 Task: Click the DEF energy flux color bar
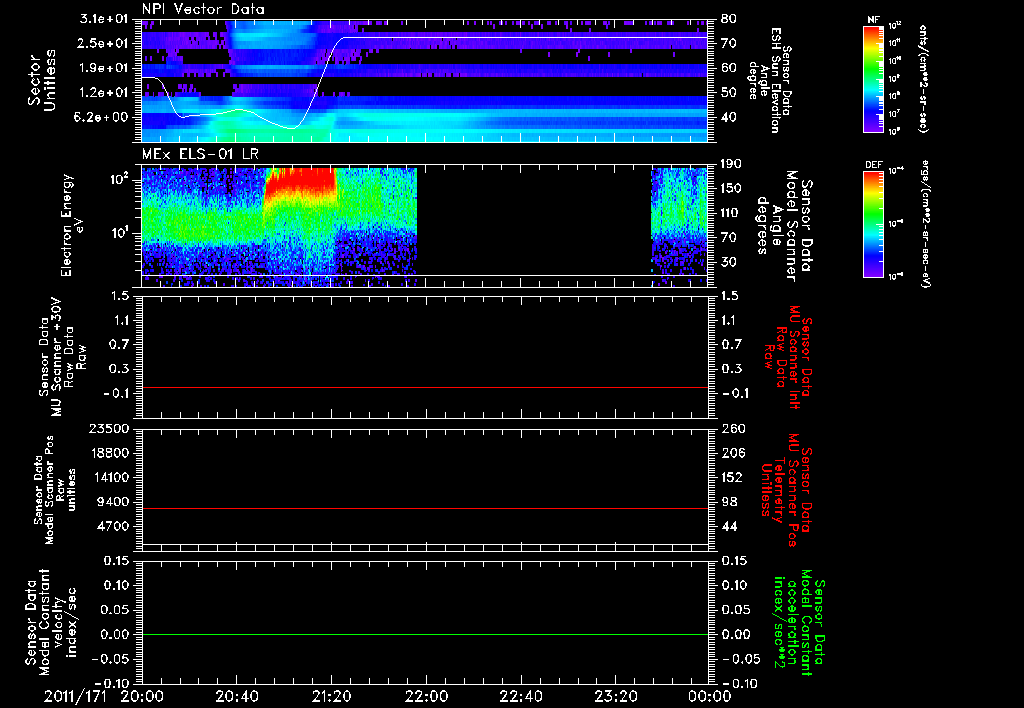[873, 223]
